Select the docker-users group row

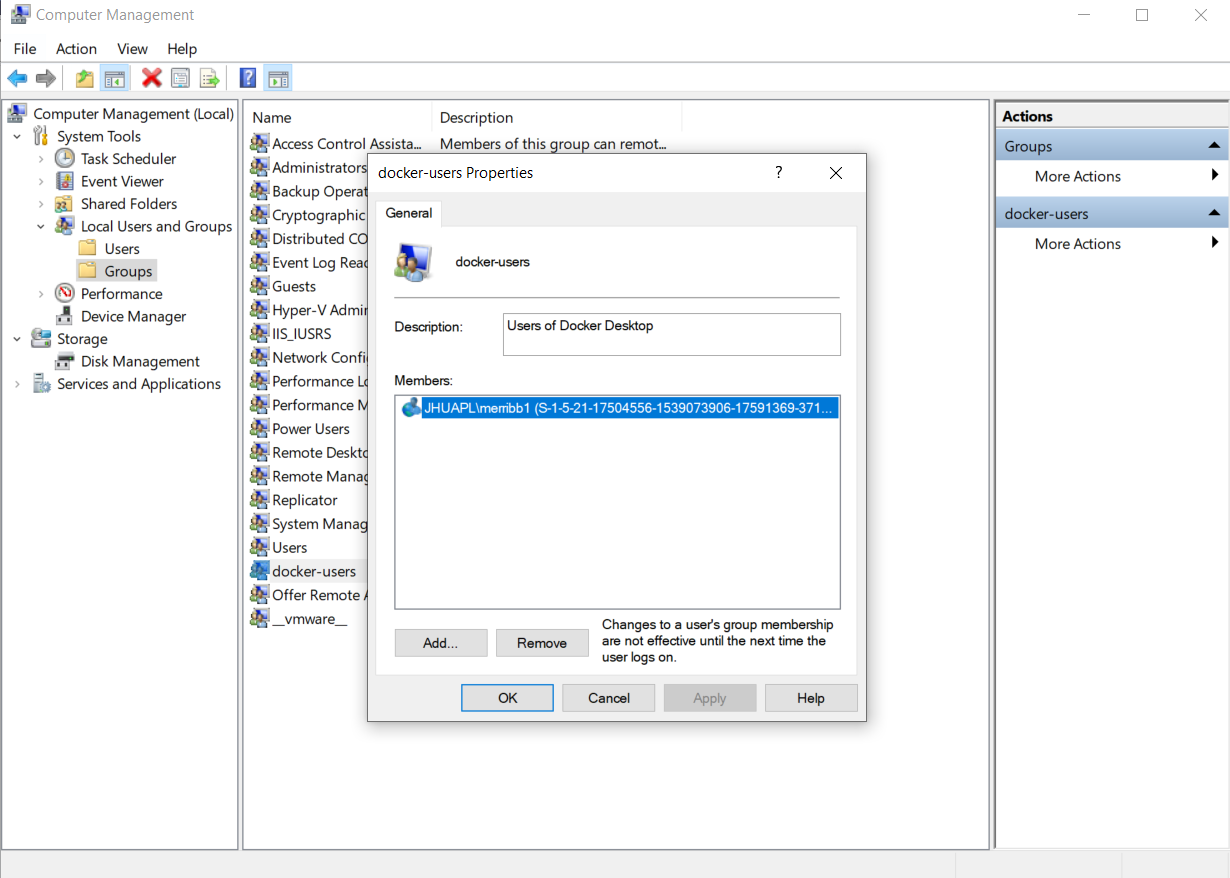[x=314, y=572]
